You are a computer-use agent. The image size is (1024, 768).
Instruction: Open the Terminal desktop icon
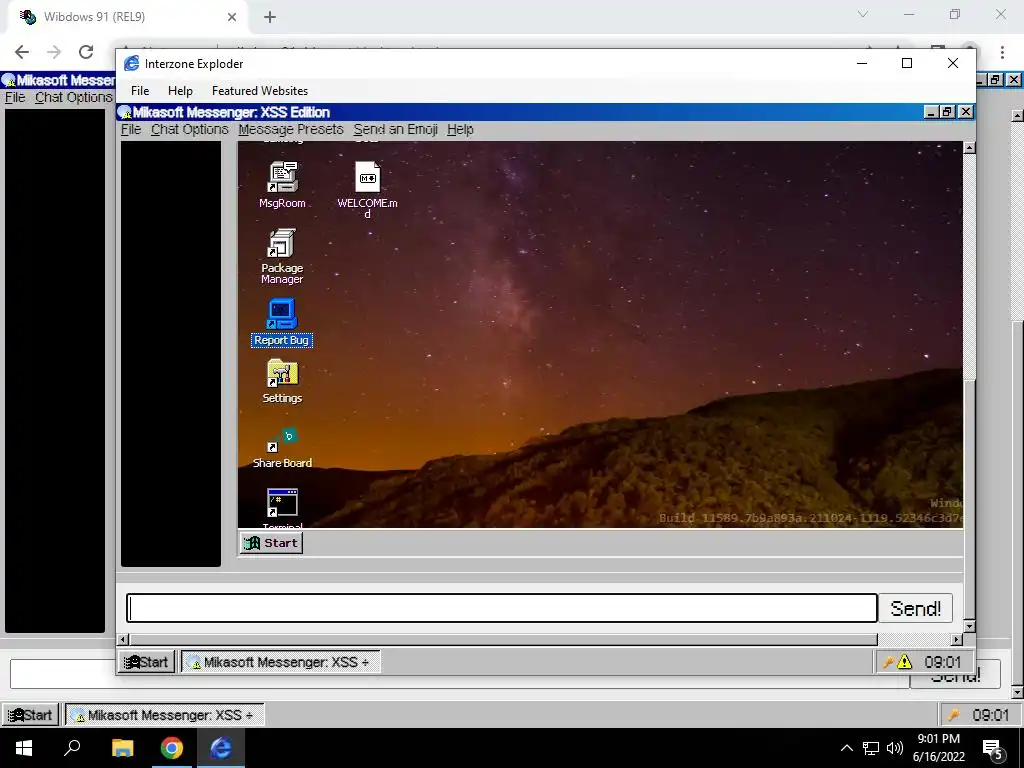click(282, 507)
